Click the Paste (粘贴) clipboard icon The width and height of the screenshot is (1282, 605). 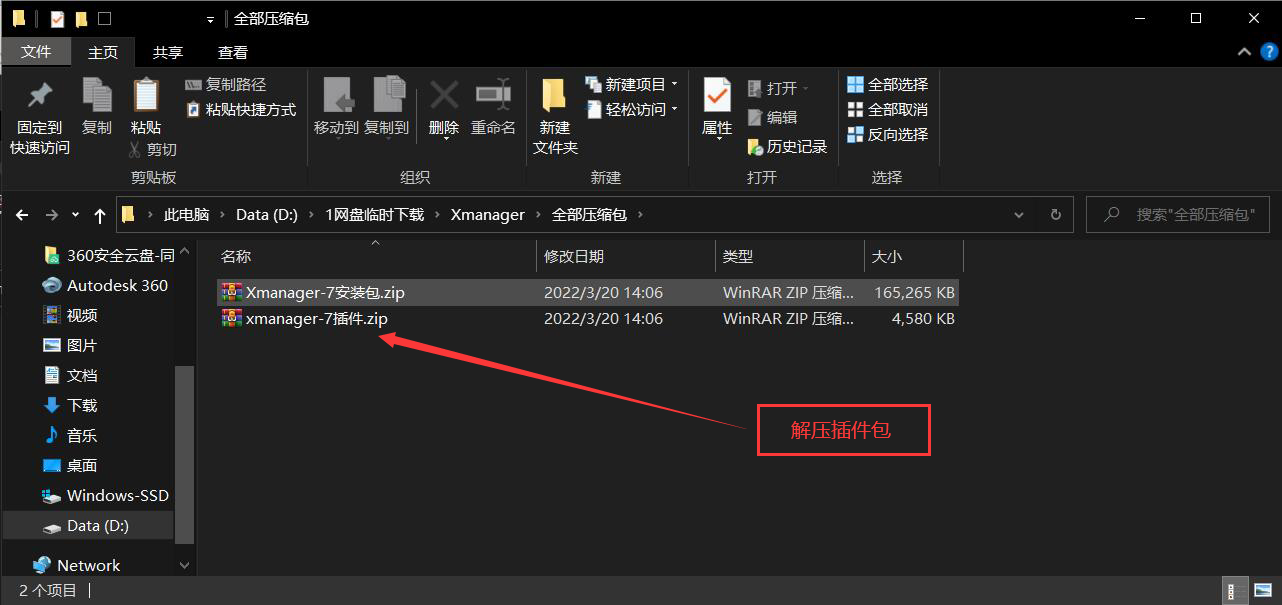(x=146, y=96)
